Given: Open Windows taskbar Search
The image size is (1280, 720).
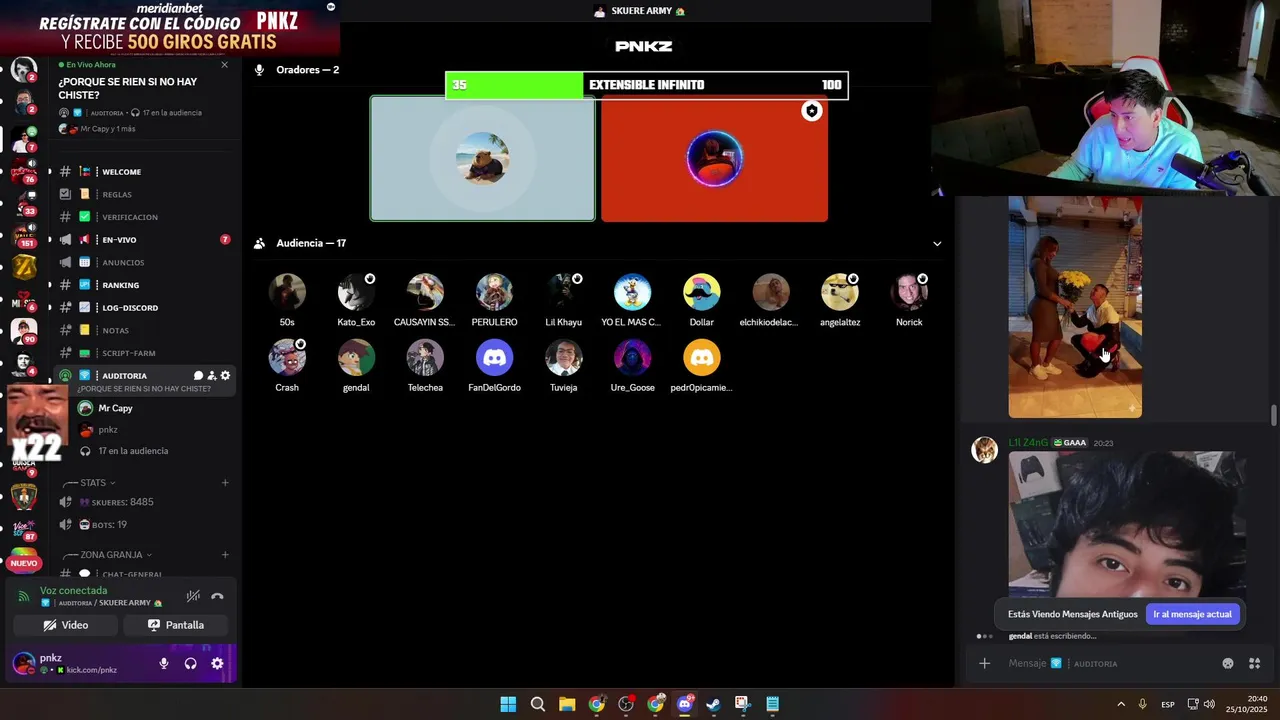Looking at the screenshot, I should point(538,704).
